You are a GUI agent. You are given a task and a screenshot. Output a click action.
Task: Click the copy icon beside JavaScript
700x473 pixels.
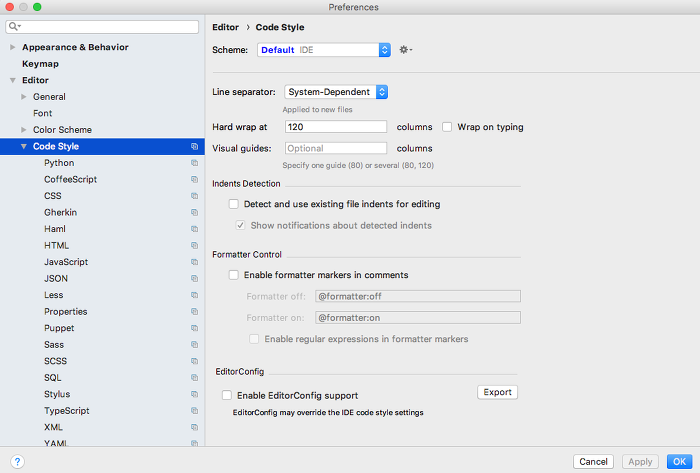click(194, 262)
